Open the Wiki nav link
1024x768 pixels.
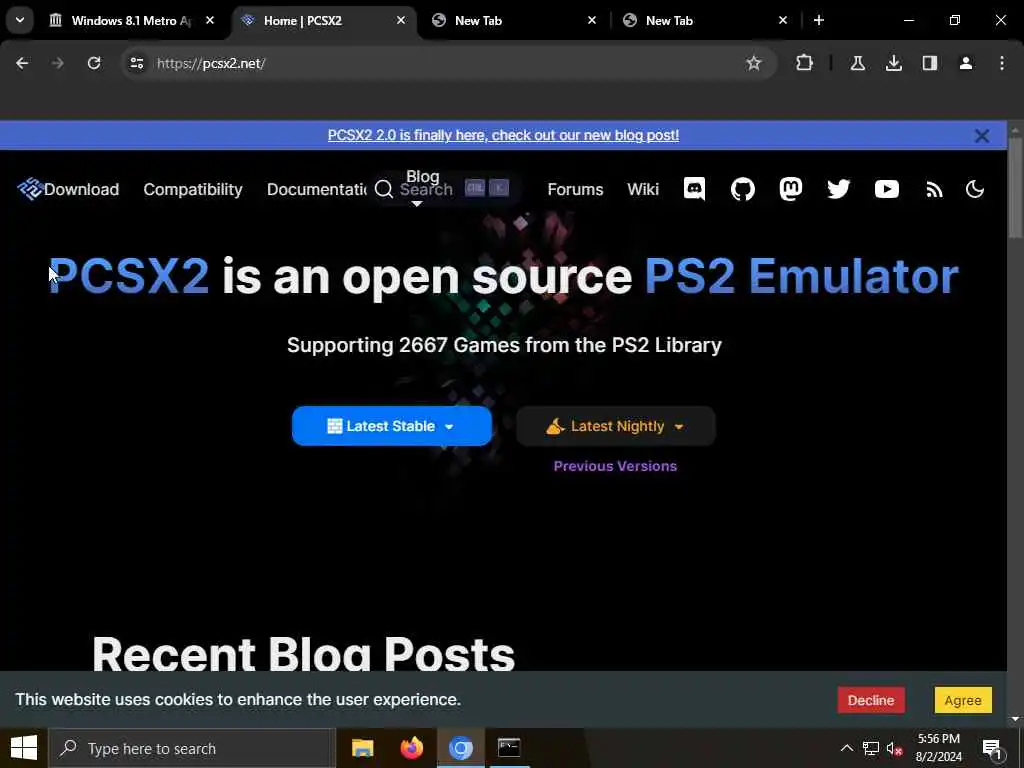tap(643, 189)
